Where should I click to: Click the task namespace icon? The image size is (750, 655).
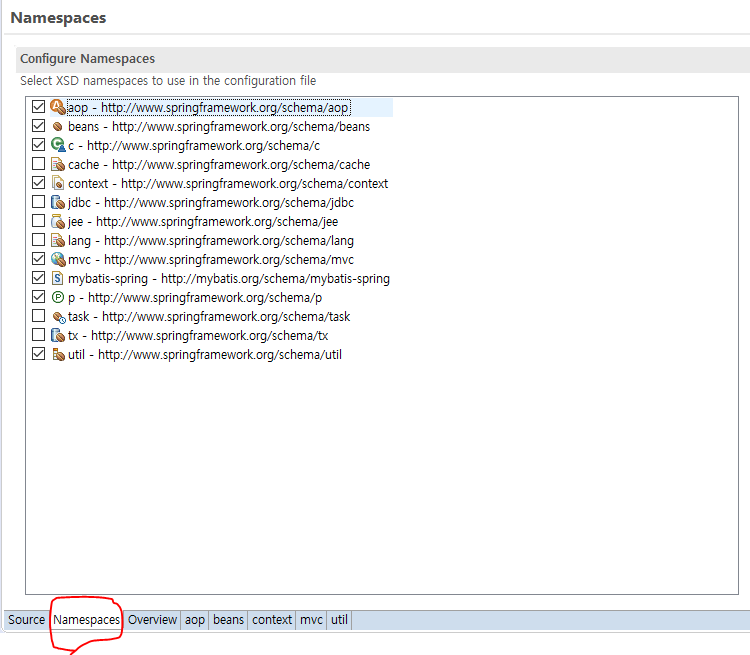coord(59,317)
